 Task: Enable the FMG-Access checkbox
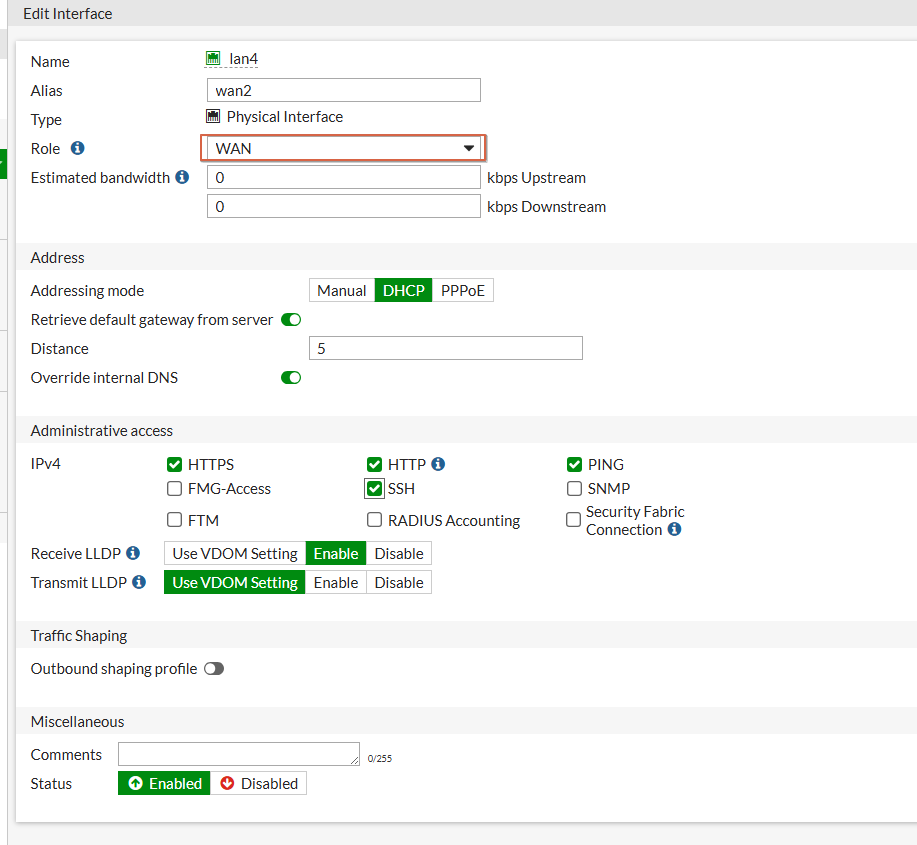pyautogui.click(x=174, y=488)
